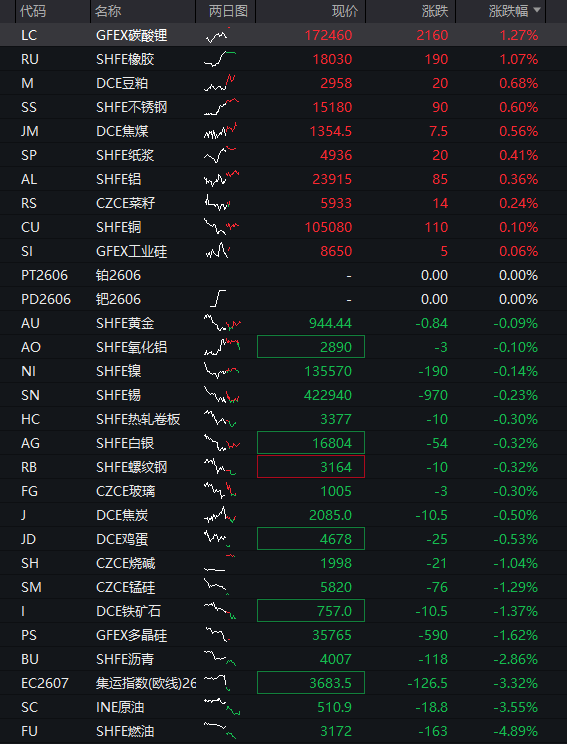Open the INE原油 mini trend chart
This screenshot has height=744, width=567.
222,707
